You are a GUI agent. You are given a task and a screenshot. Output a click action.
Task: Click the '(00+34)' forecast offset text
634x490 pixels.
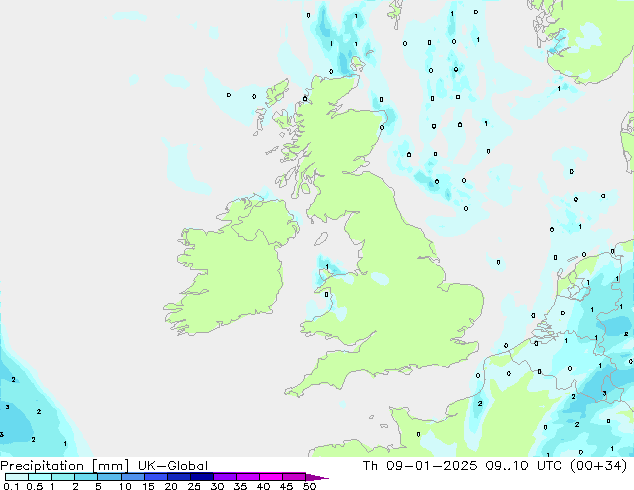click(598, 466)
